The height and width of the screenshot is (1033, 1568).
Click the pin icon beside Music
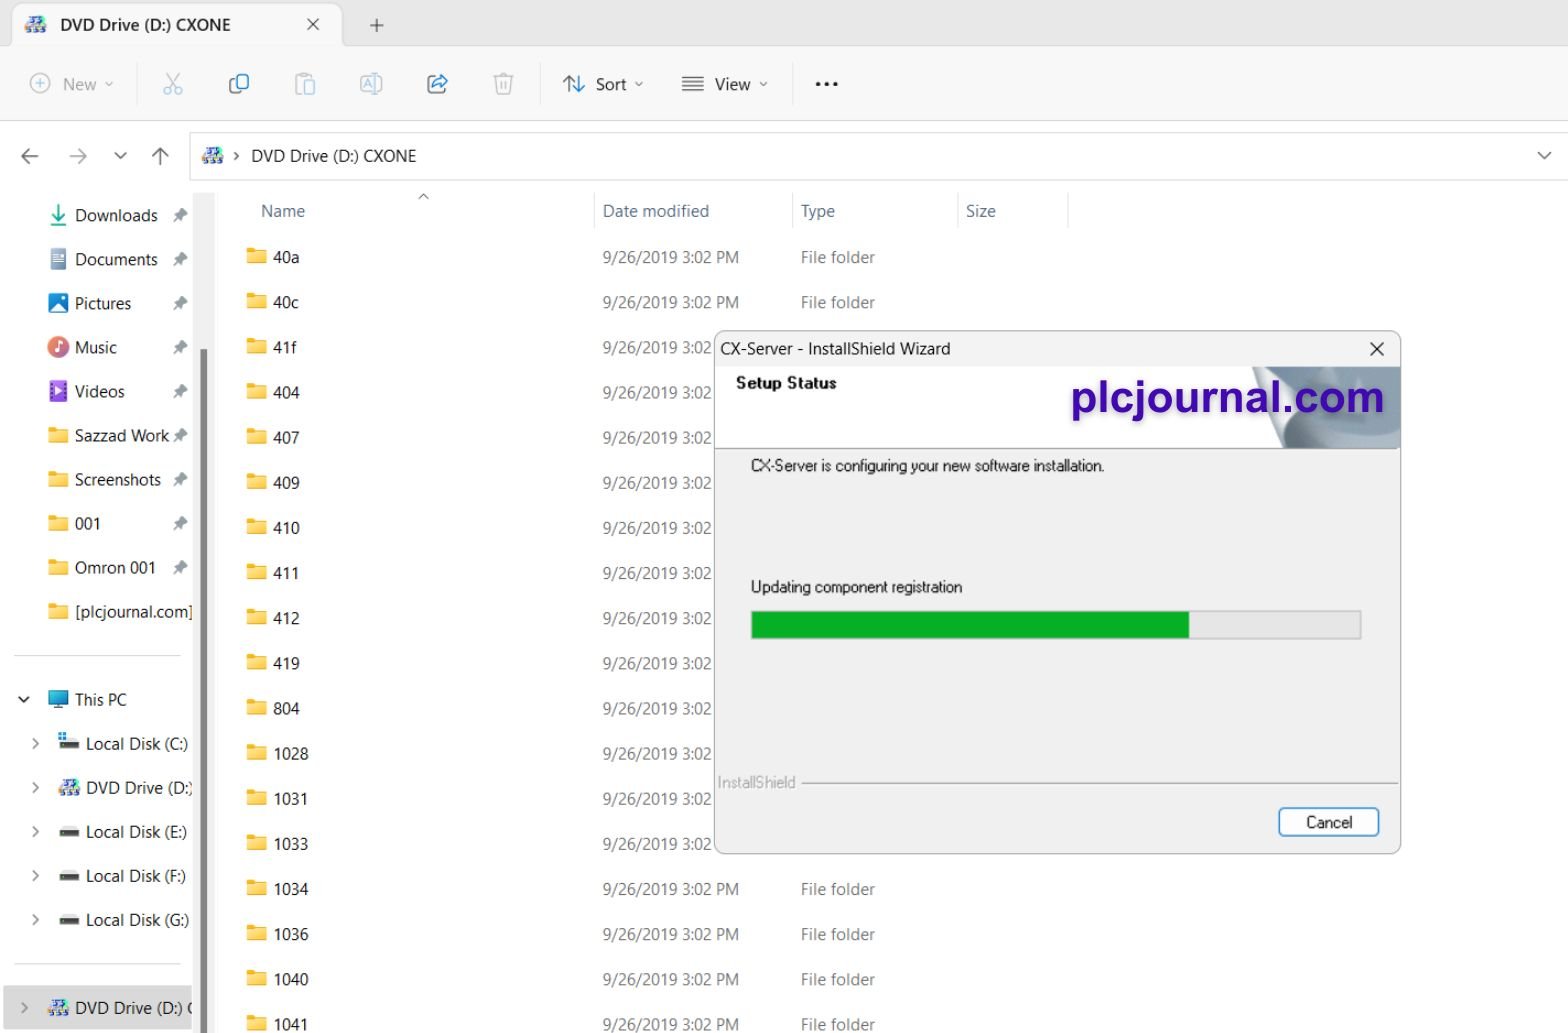tap(180, 347)
